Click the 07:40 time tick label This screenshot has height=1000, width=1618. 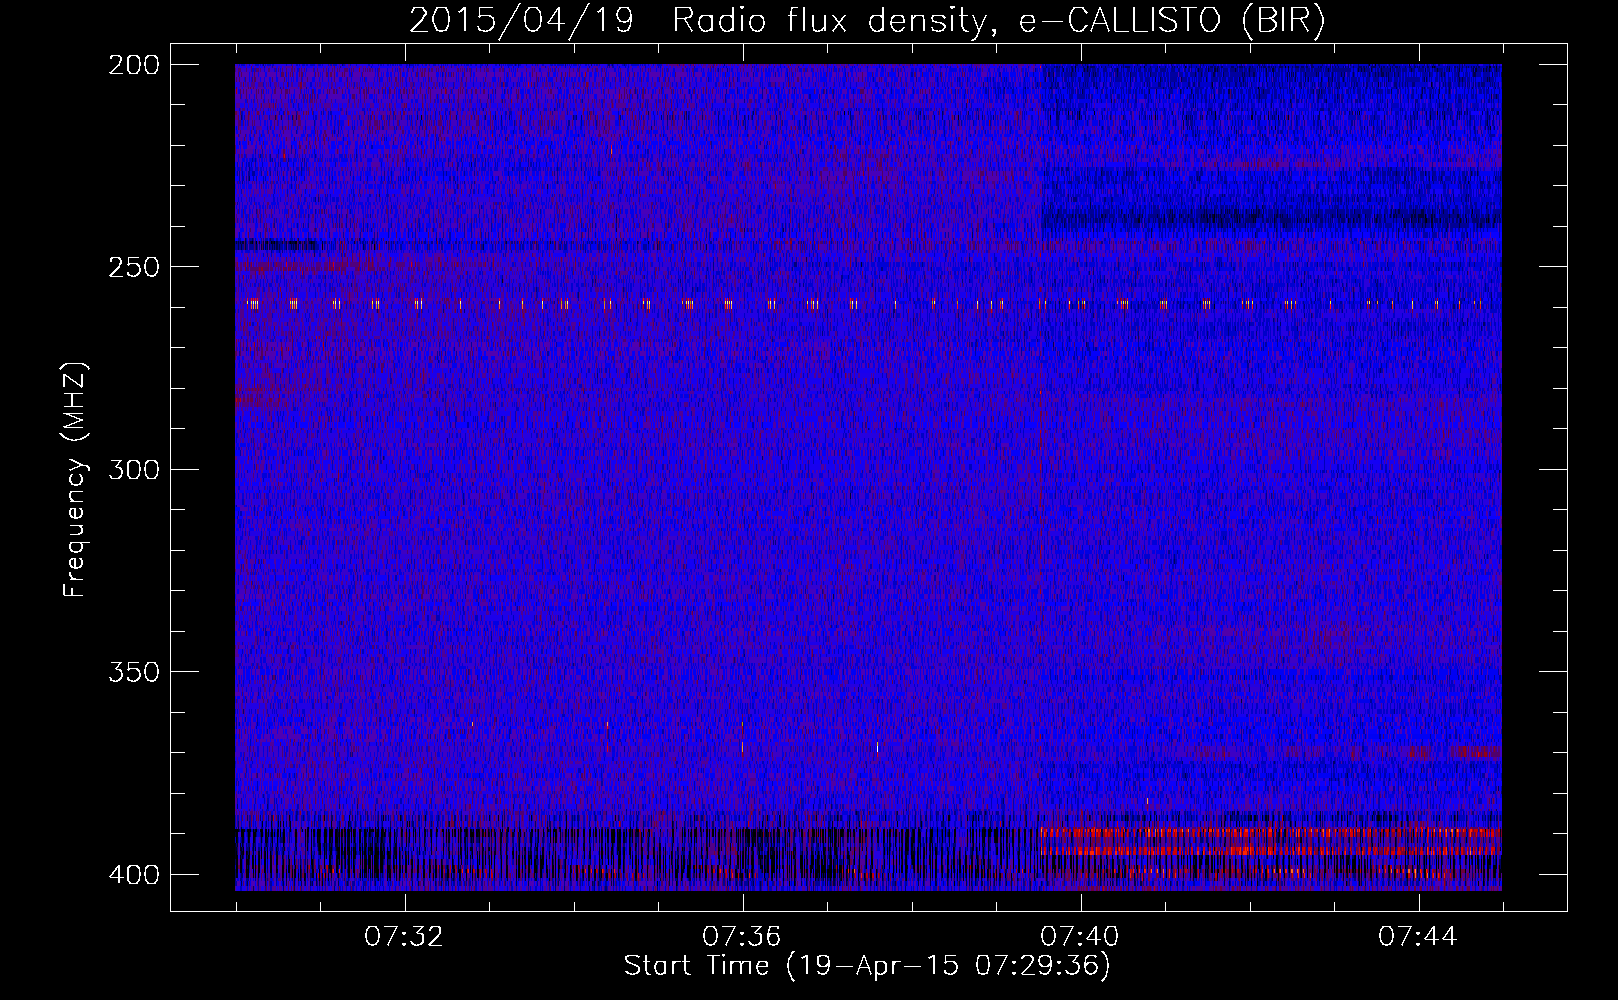(1080, 937)
